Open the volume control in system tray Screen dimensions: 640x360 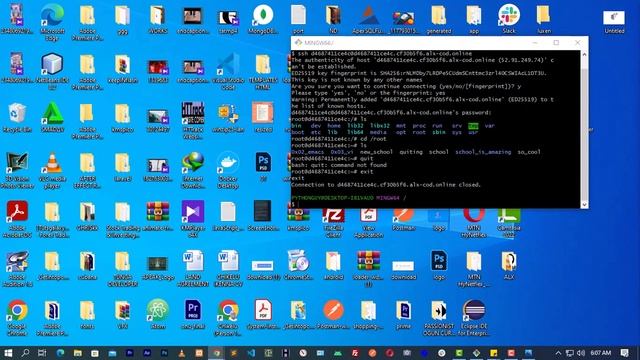(x=581, y=353)
